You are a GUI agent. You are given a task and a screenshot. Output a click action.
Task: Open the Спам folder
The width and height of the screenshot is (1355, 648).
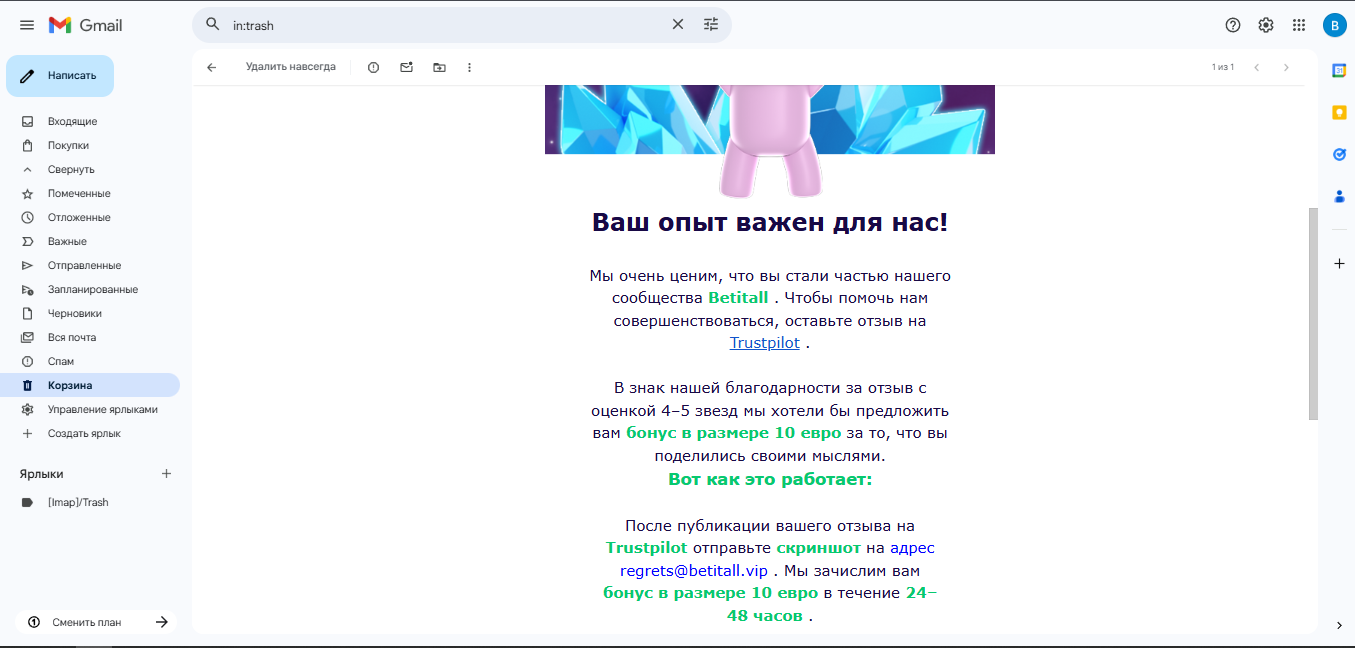tap(61, 361)
